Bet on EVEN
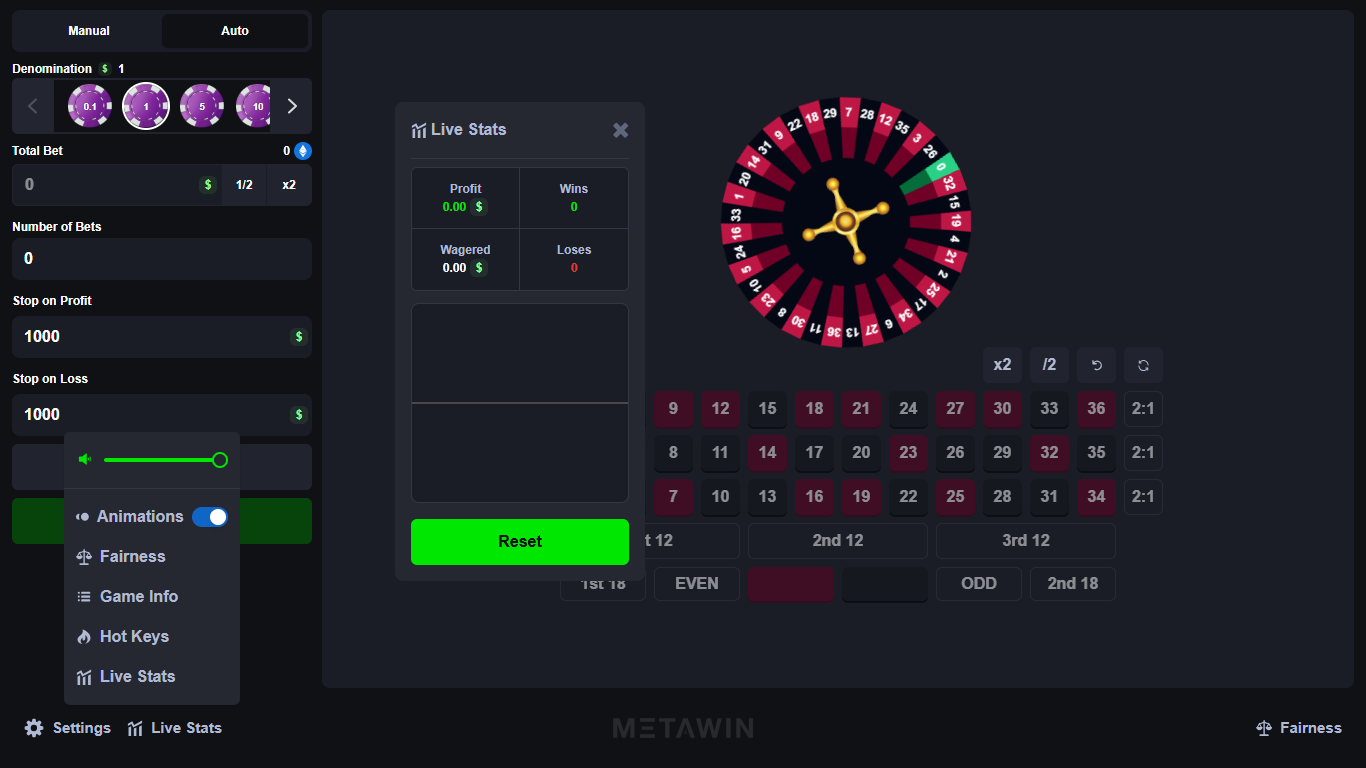Image resolution: width=1366 pixels, height=768 pixels. [x=697, y=584]
